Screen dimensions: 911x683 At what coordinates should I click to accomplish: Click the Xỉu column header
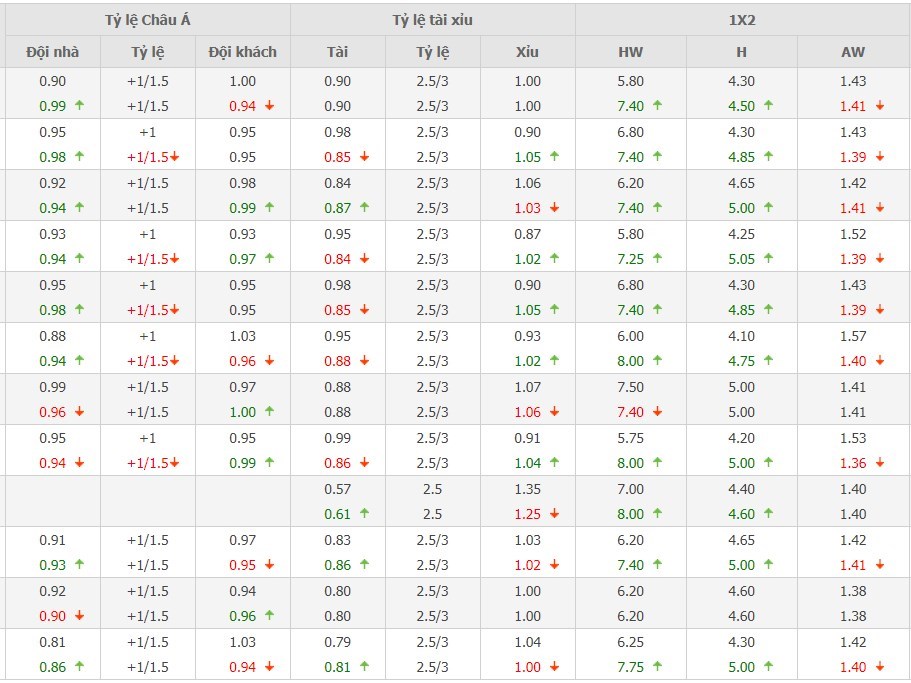click(527, 52)
